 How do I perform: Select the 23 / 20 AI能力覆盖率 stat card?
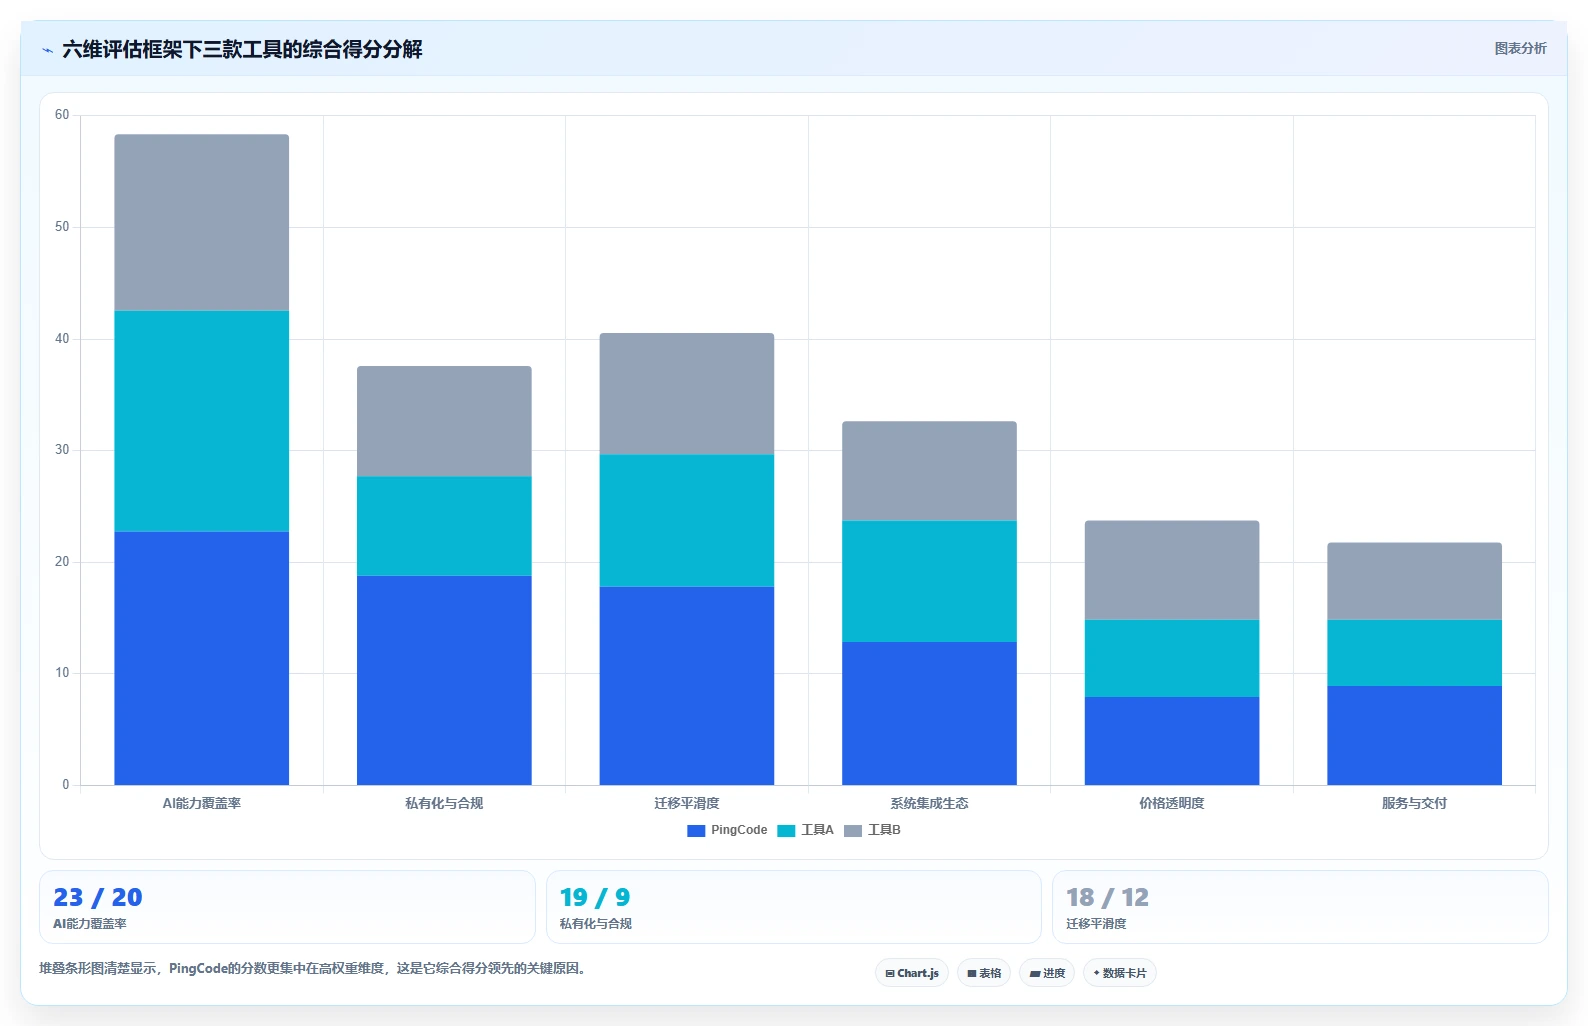pyautogui.click(x=287, y=907)
